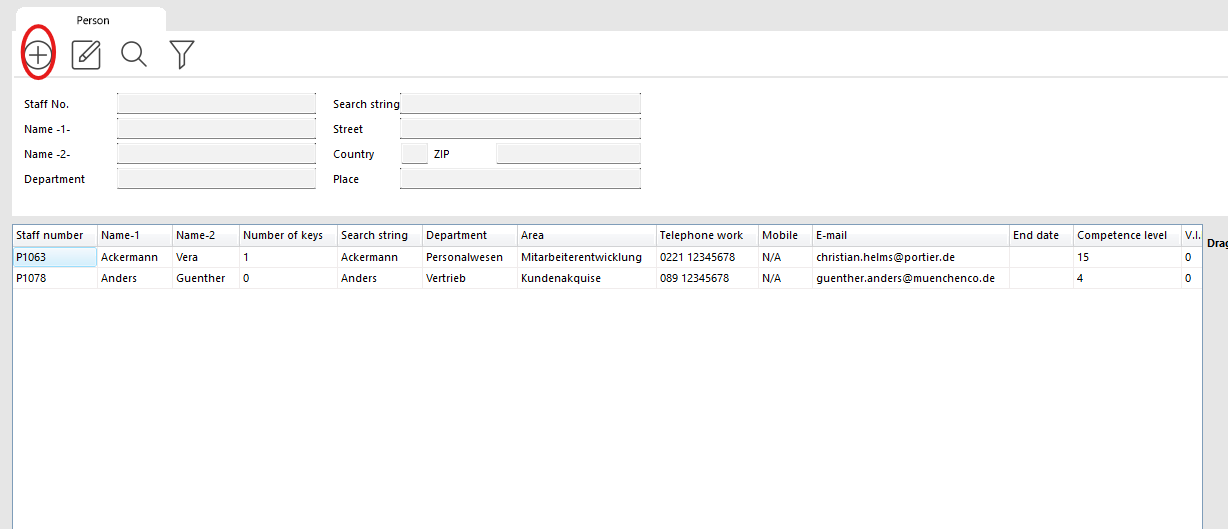Sort by Name-1 column header

(135, 236)
